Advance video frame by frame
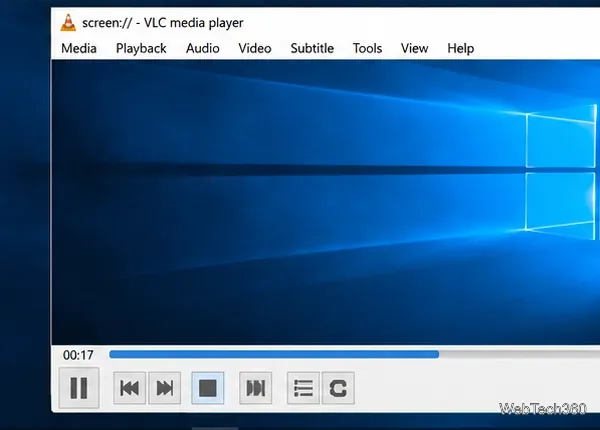 pyautogui.click(x=256, y=388)
